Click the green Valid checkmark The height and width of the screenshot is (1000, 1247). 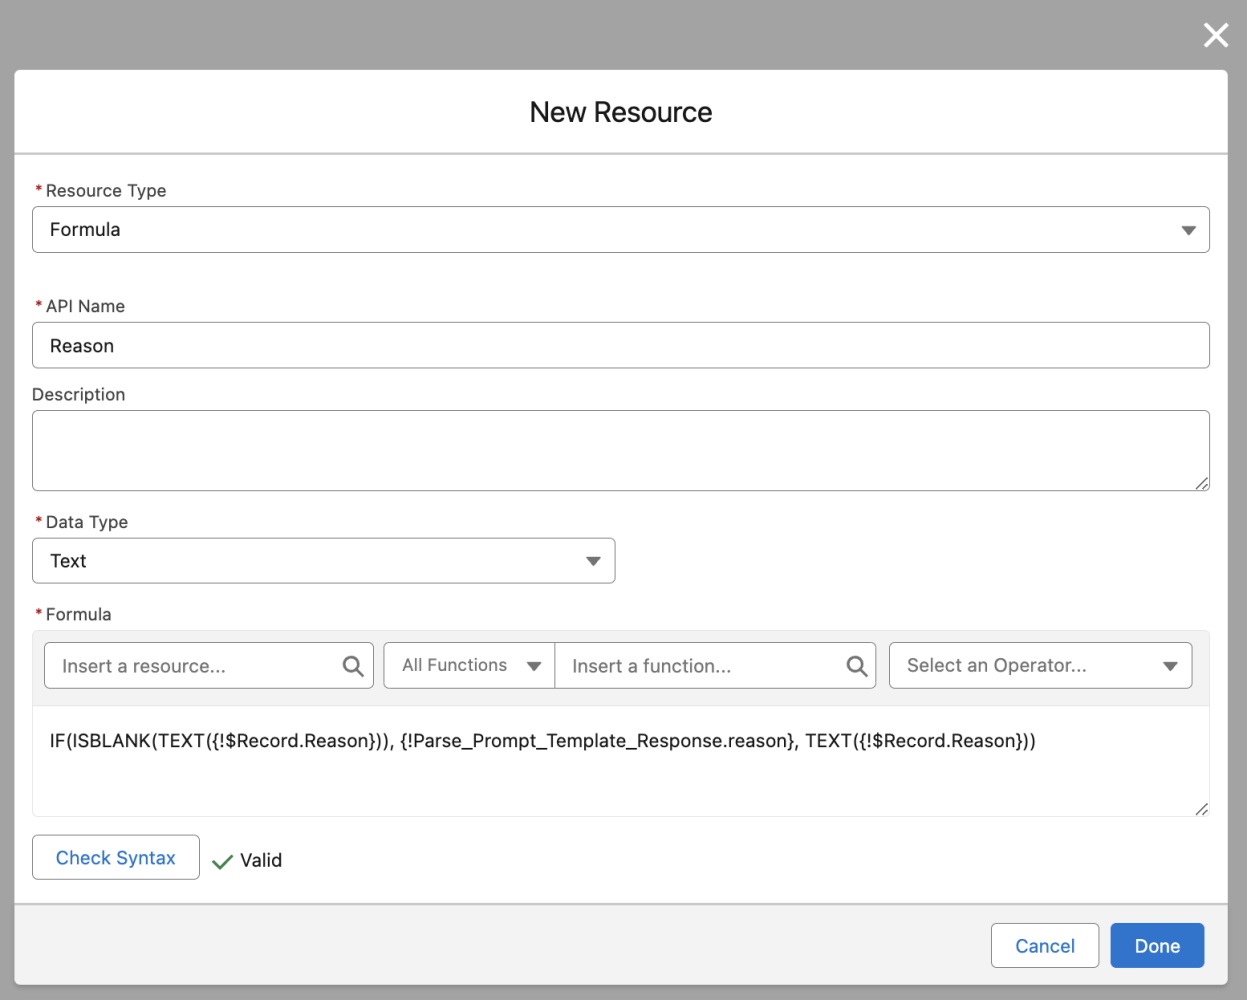coord(222,860)
